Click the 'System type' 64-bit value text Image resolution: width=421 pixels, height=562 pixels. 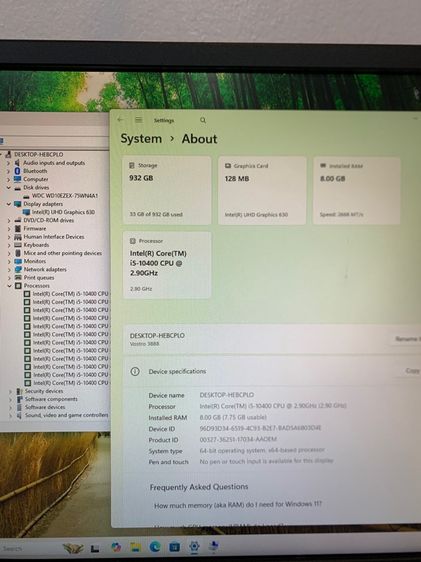262,450
